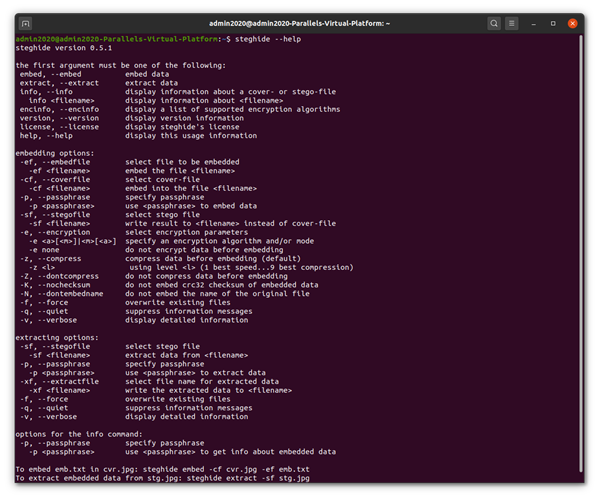
Task: Click 'options for the info command:' line
Action: [x=79, y=434]
